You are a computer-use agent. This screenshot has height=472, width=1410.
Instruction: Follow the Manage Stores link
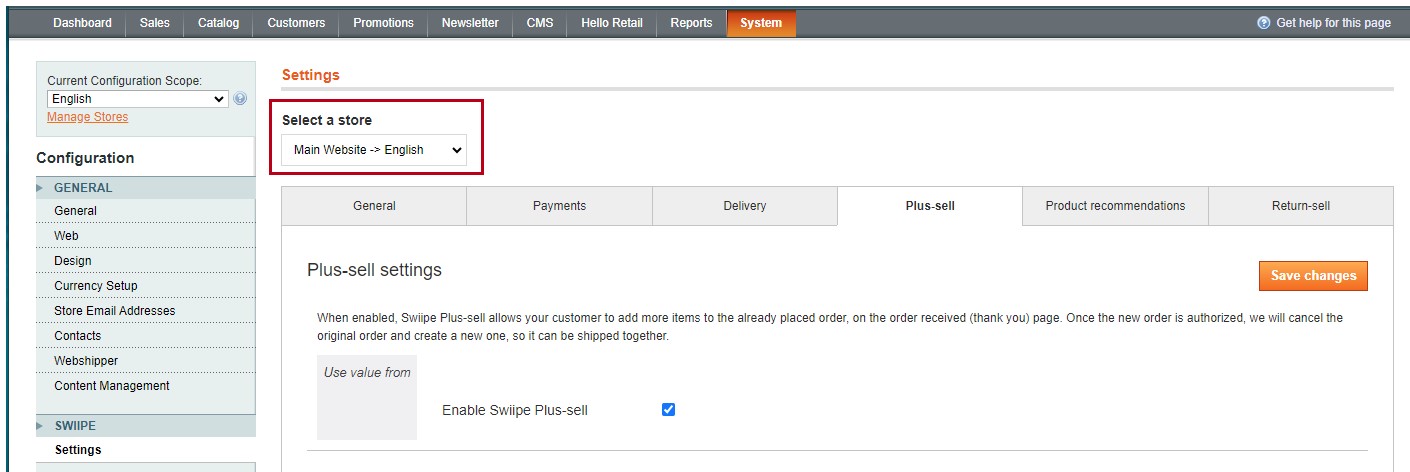tap(87, 117)
